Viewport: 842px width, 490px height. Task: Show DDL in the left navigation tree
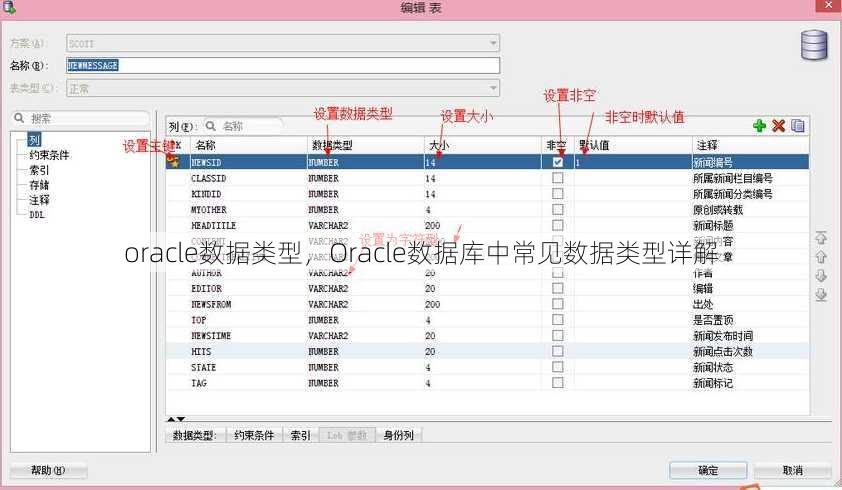[37, 214]
